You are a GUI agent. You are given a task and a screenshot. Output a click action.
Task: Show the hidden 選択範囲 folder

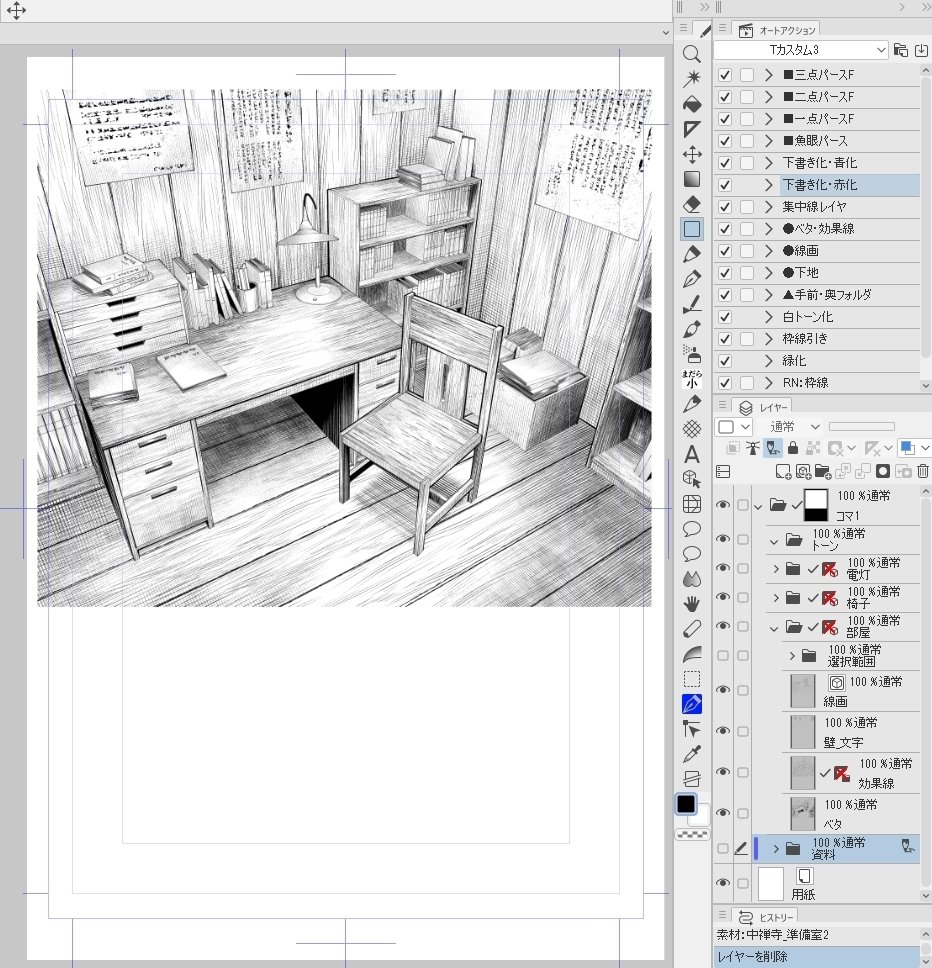(x=722, y=655)
